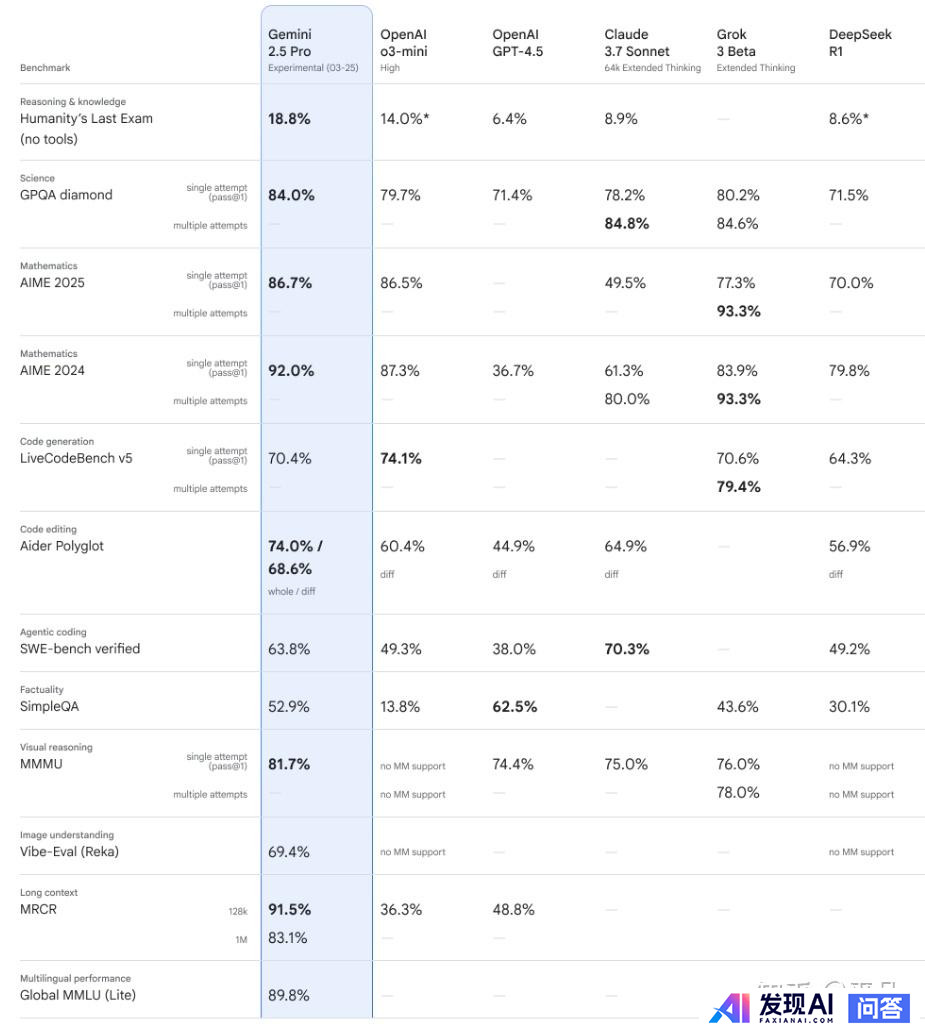The width and height of the screenshot is (925, 1033).
Task: Click the Aider Polyglot benchmark label
Action: (x=62, y=546)
